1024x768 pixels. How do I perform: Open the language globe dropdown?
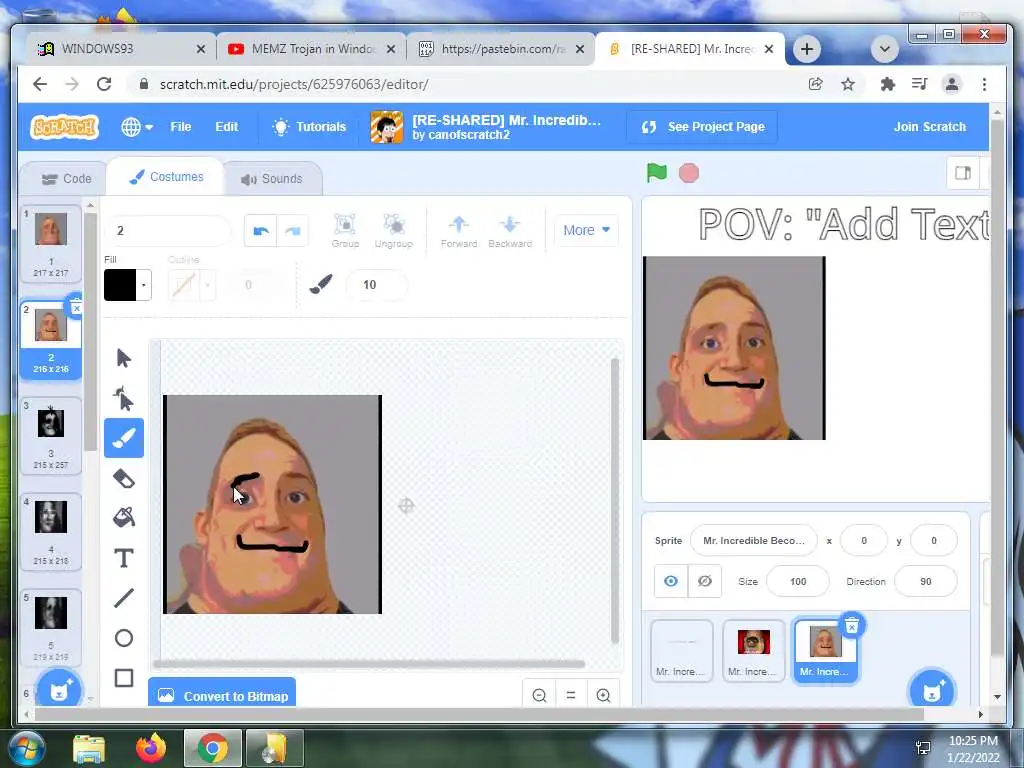click(137, 127)
